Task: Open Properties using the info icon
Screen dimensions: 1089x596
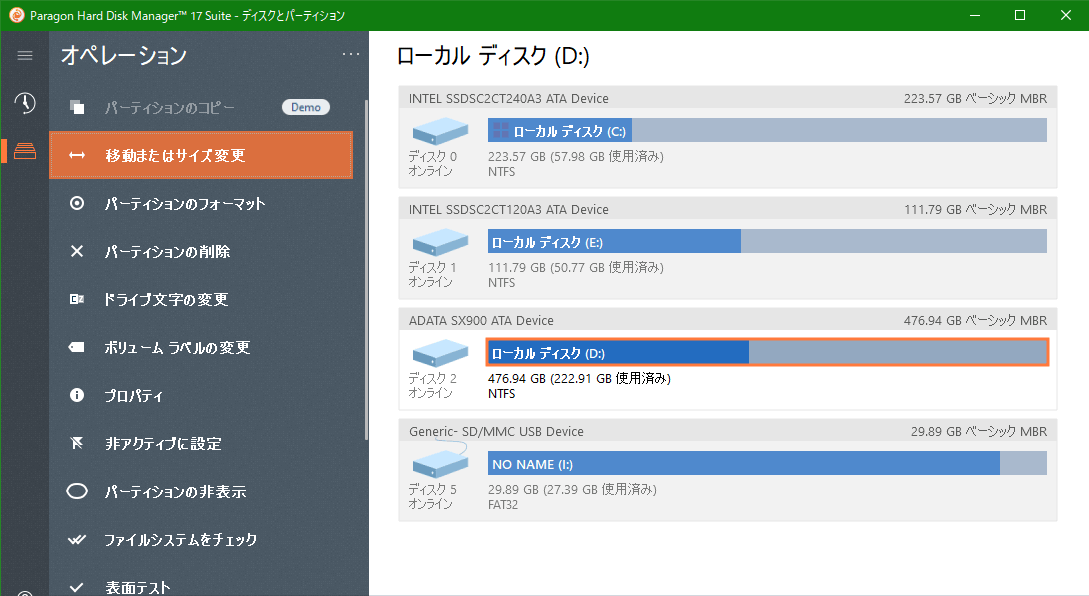Action: 77,395
